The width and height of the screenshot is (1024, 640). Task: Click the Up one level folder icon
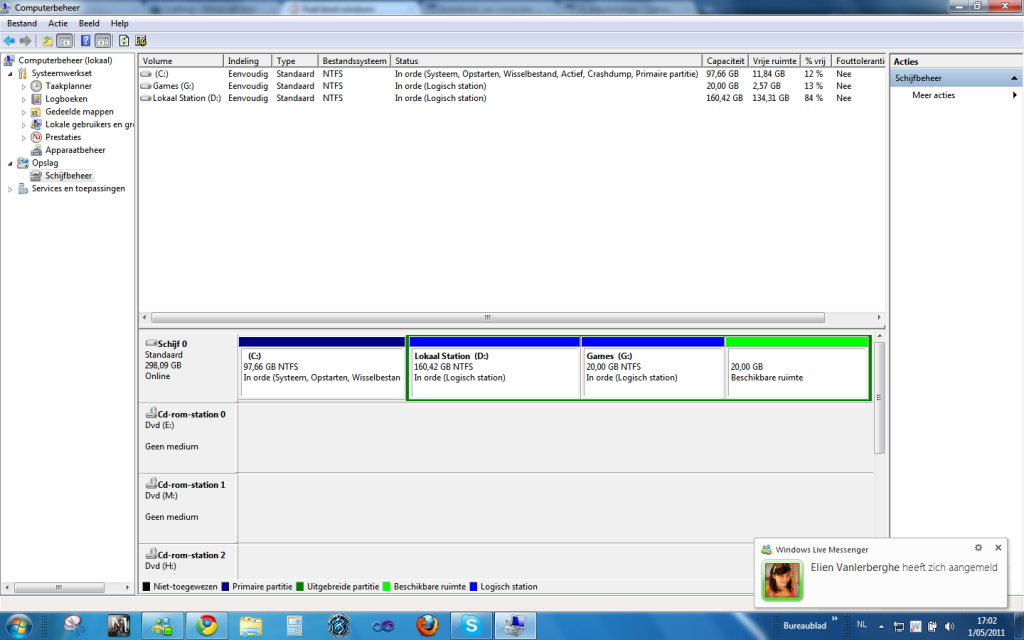coord(47,41)
